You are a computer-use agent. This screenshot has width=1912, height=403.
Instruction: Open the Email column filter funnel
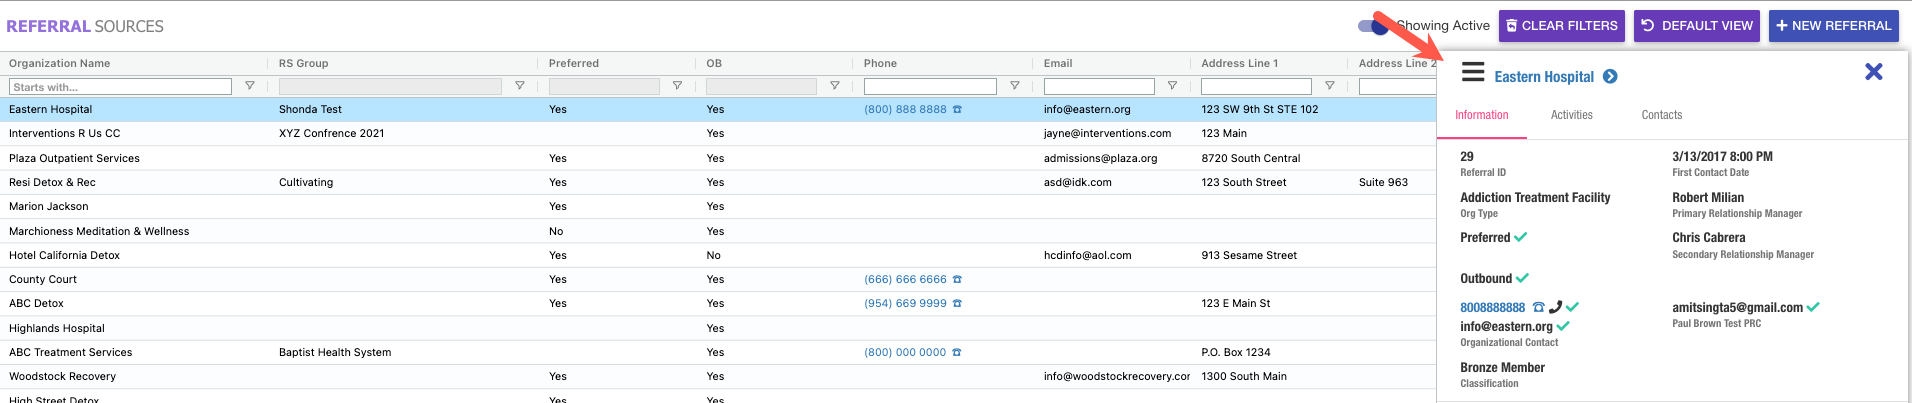pyautogui.click(x=1172, y=87)
